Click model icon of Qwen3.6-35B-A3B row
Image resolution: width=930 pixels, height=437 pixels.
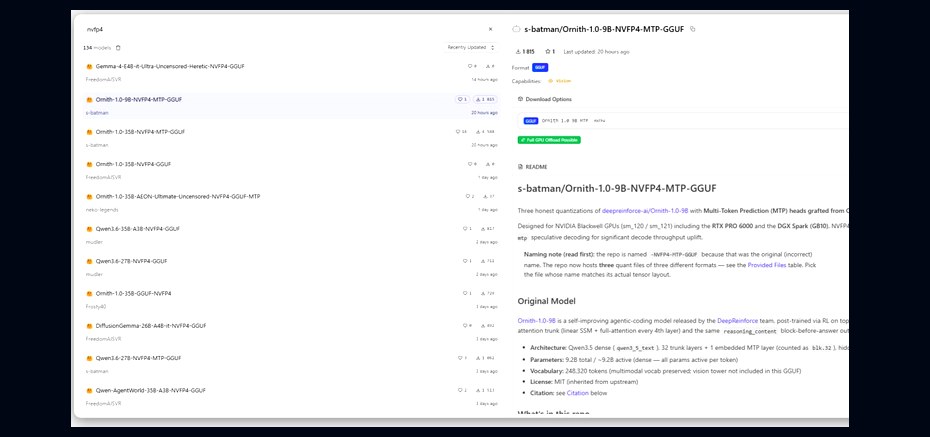point(90,229)
